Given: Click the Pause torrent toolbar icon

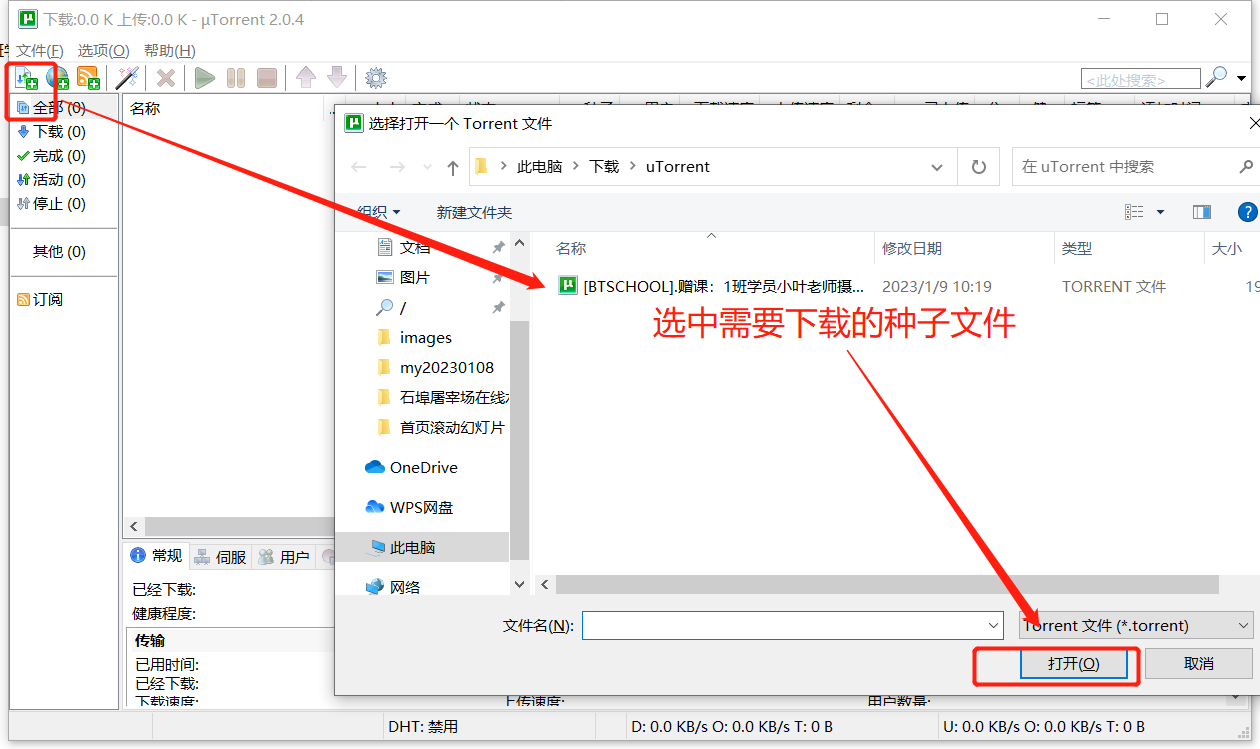Looking at the screenshot, I should 236,78.
